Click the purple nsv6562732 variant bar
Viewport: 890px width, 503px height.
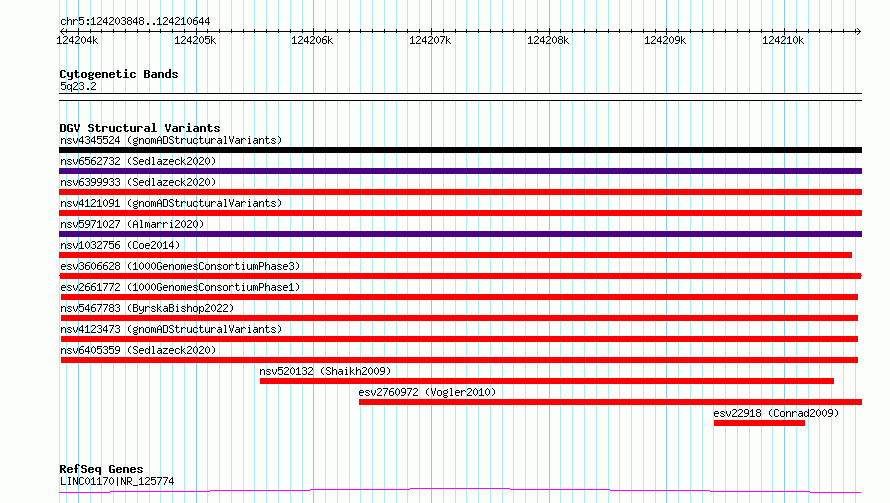pyautogui.click(x=460, y=171)
